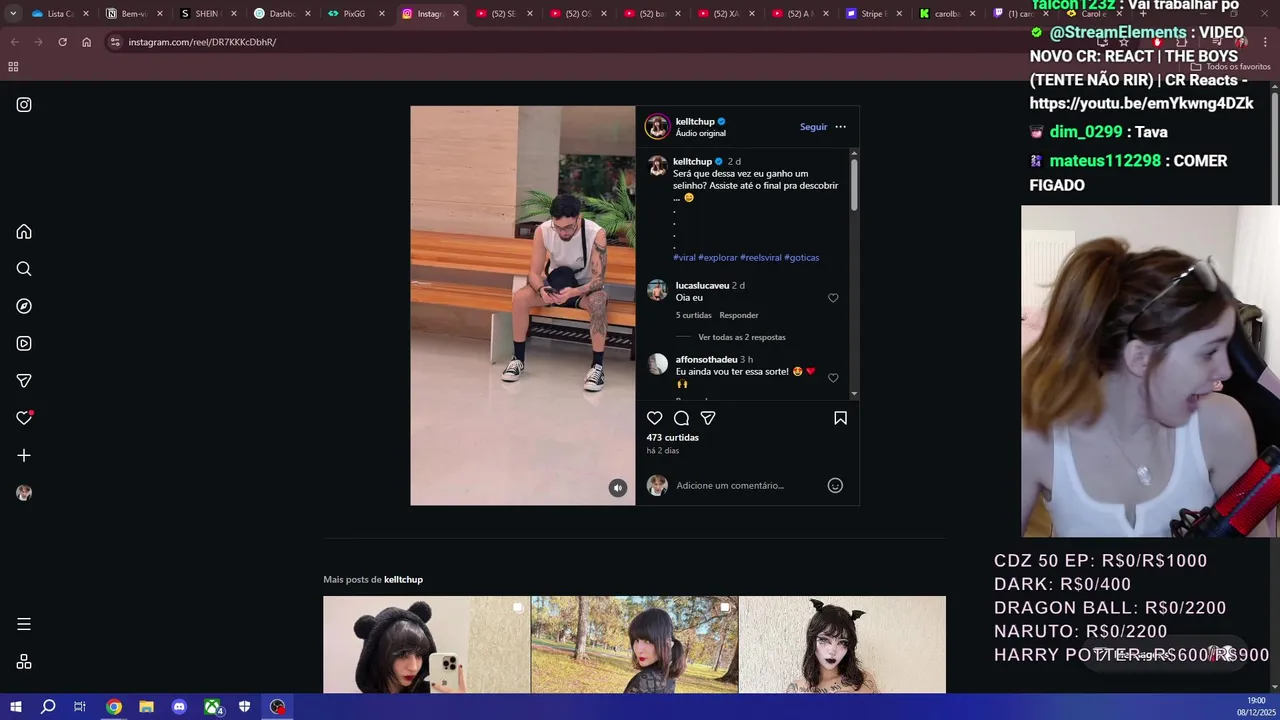Open the taskbar clock and date
1280x720 pixels.
point(1256,707)
